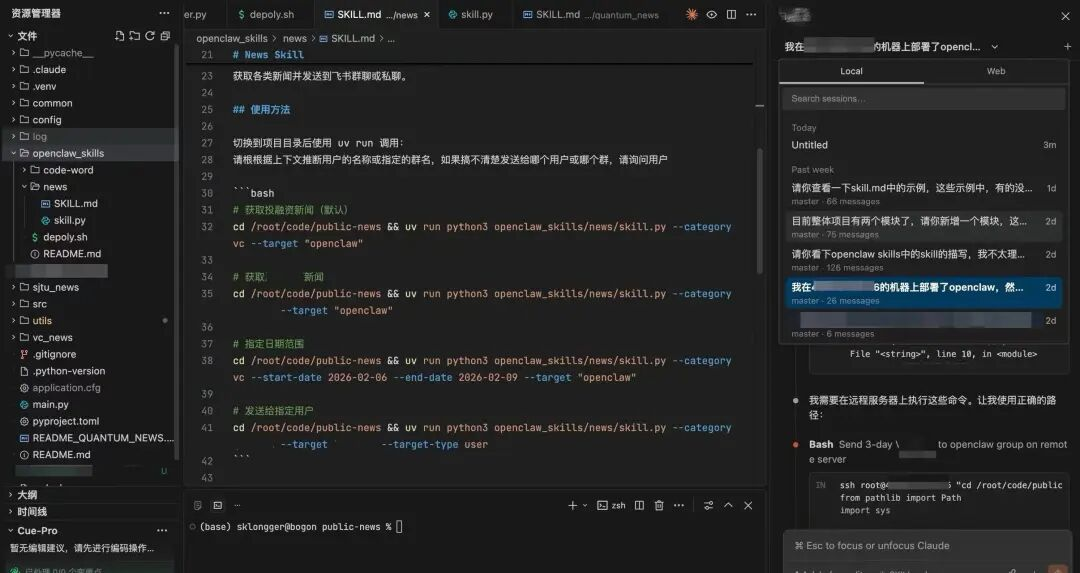Kill terminal with the trash icon

(x=659, y=506)
